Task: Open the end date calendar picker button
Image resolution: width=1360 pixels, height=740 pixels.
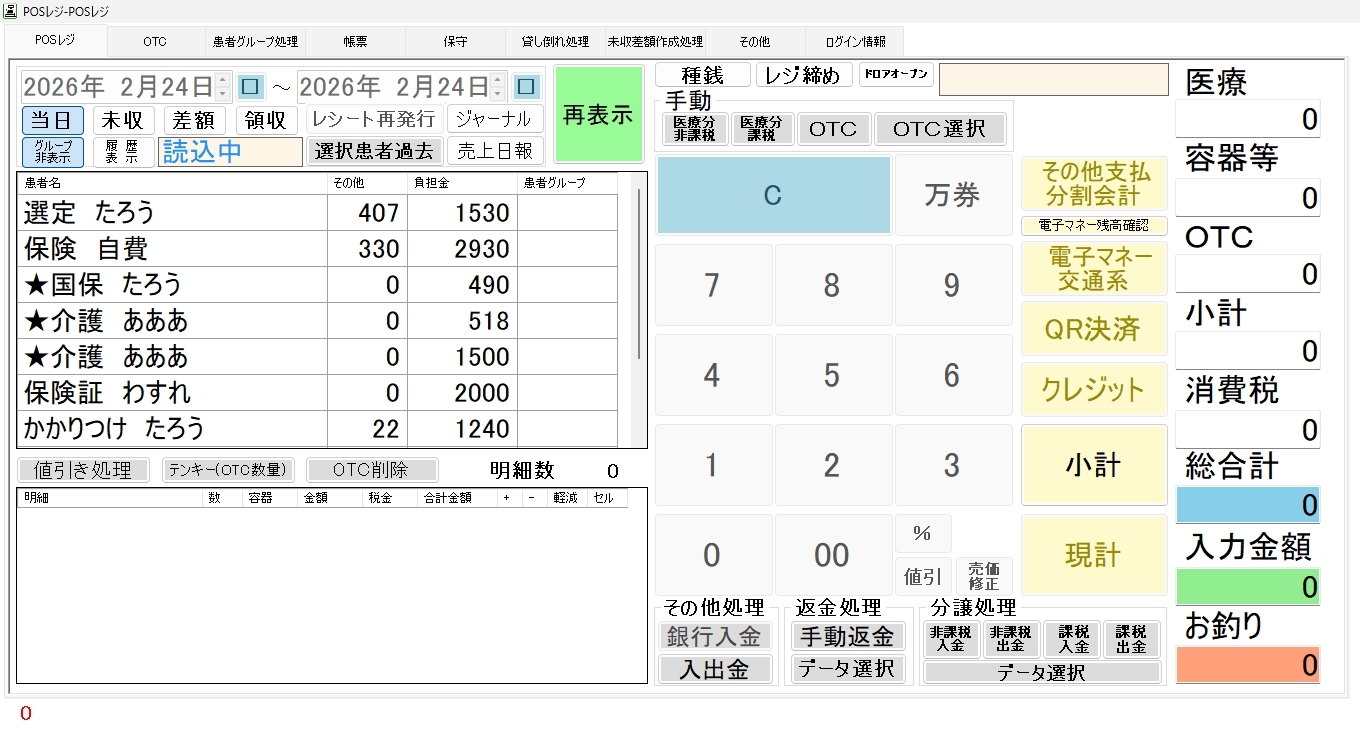Action: click(526, 87)
